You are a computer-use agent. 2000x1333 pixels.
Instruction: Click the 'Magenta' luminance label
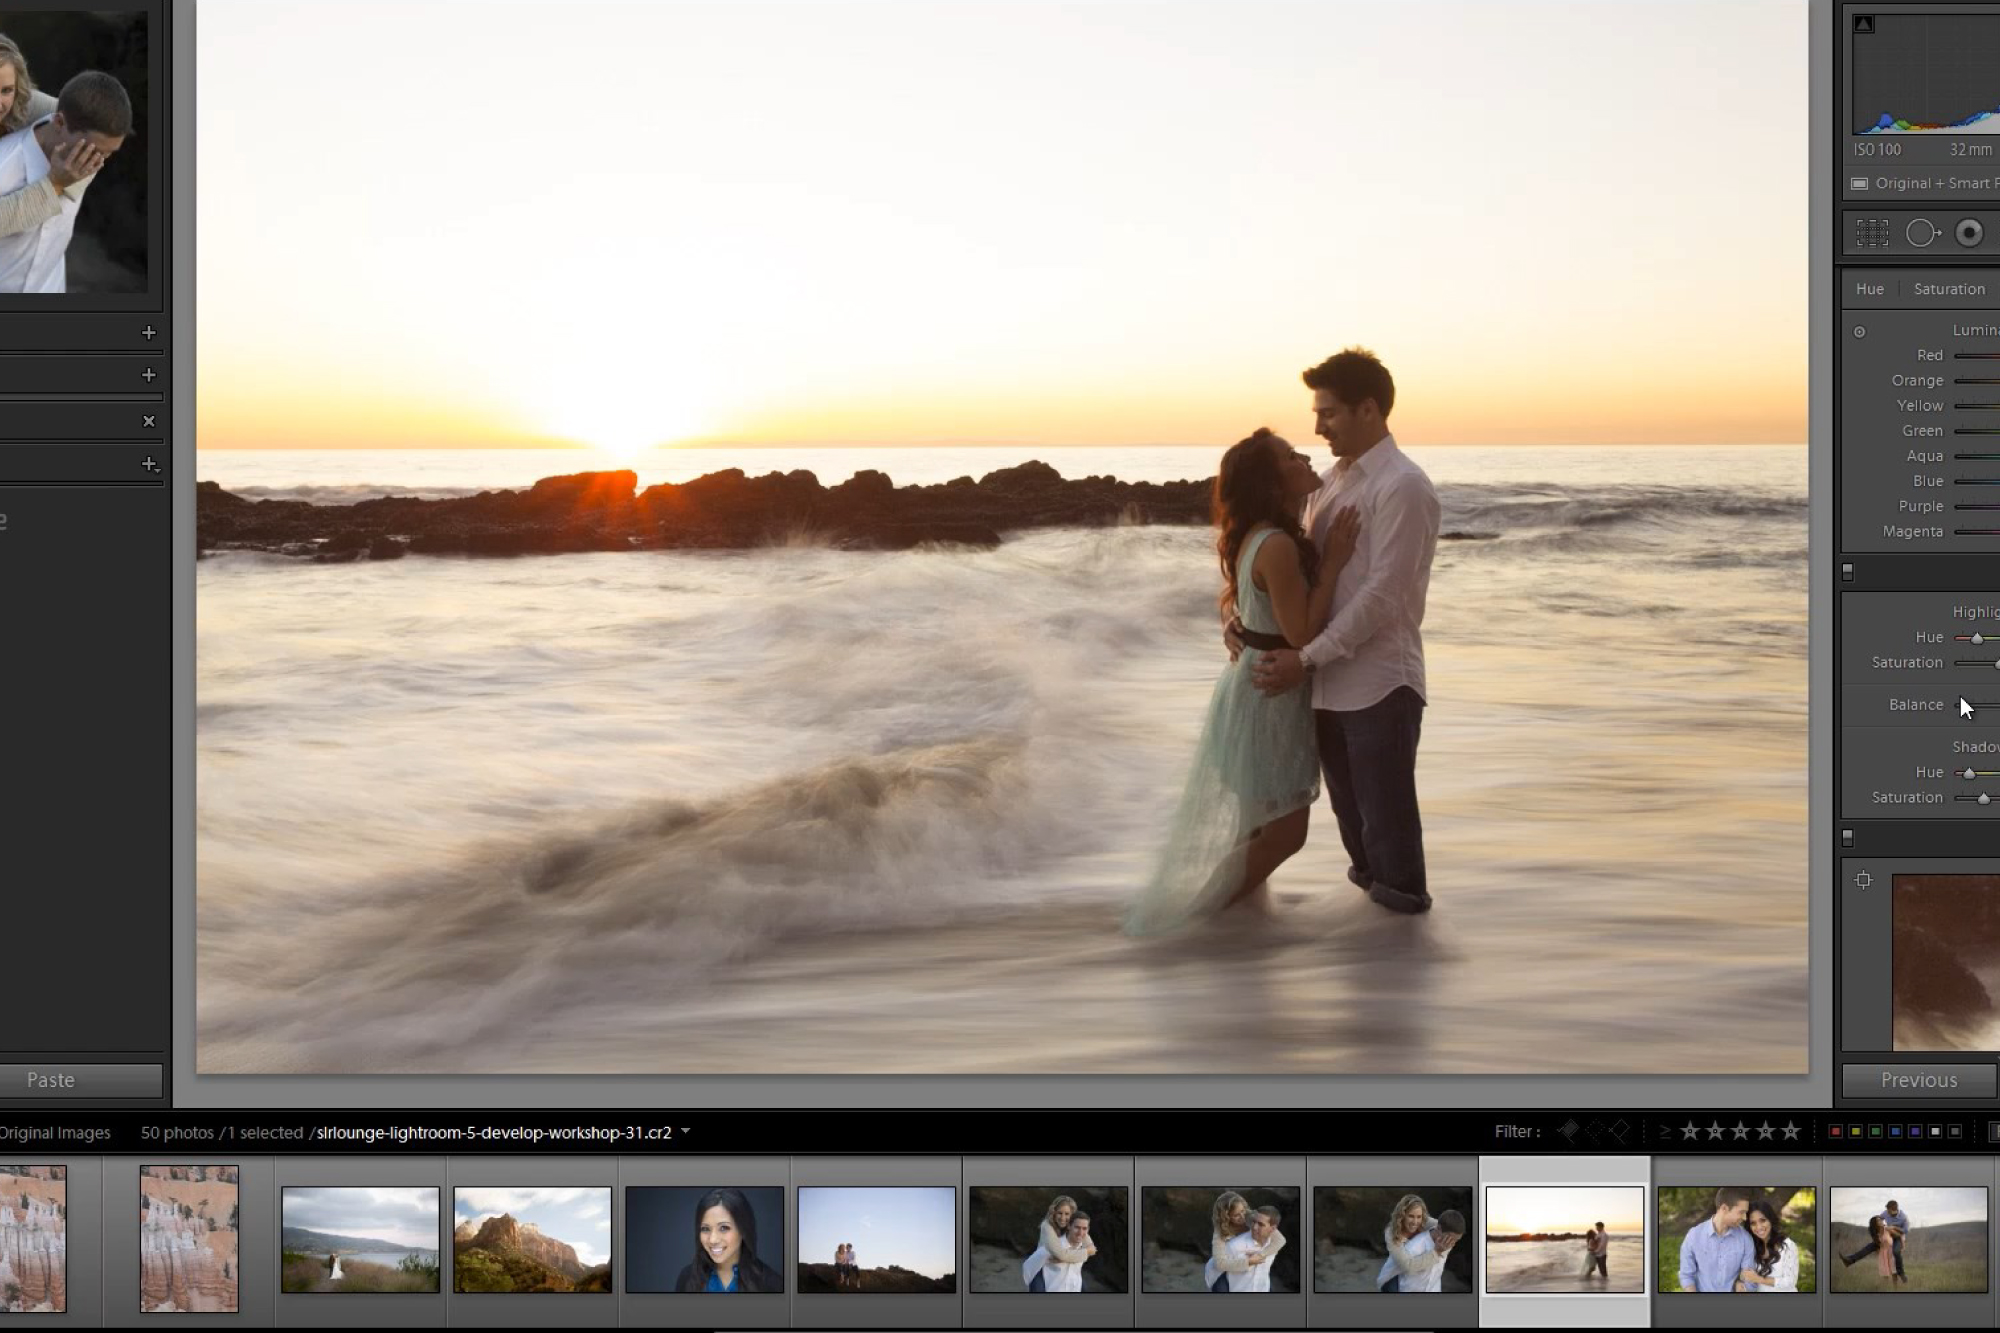click(x=1913, y=532)
